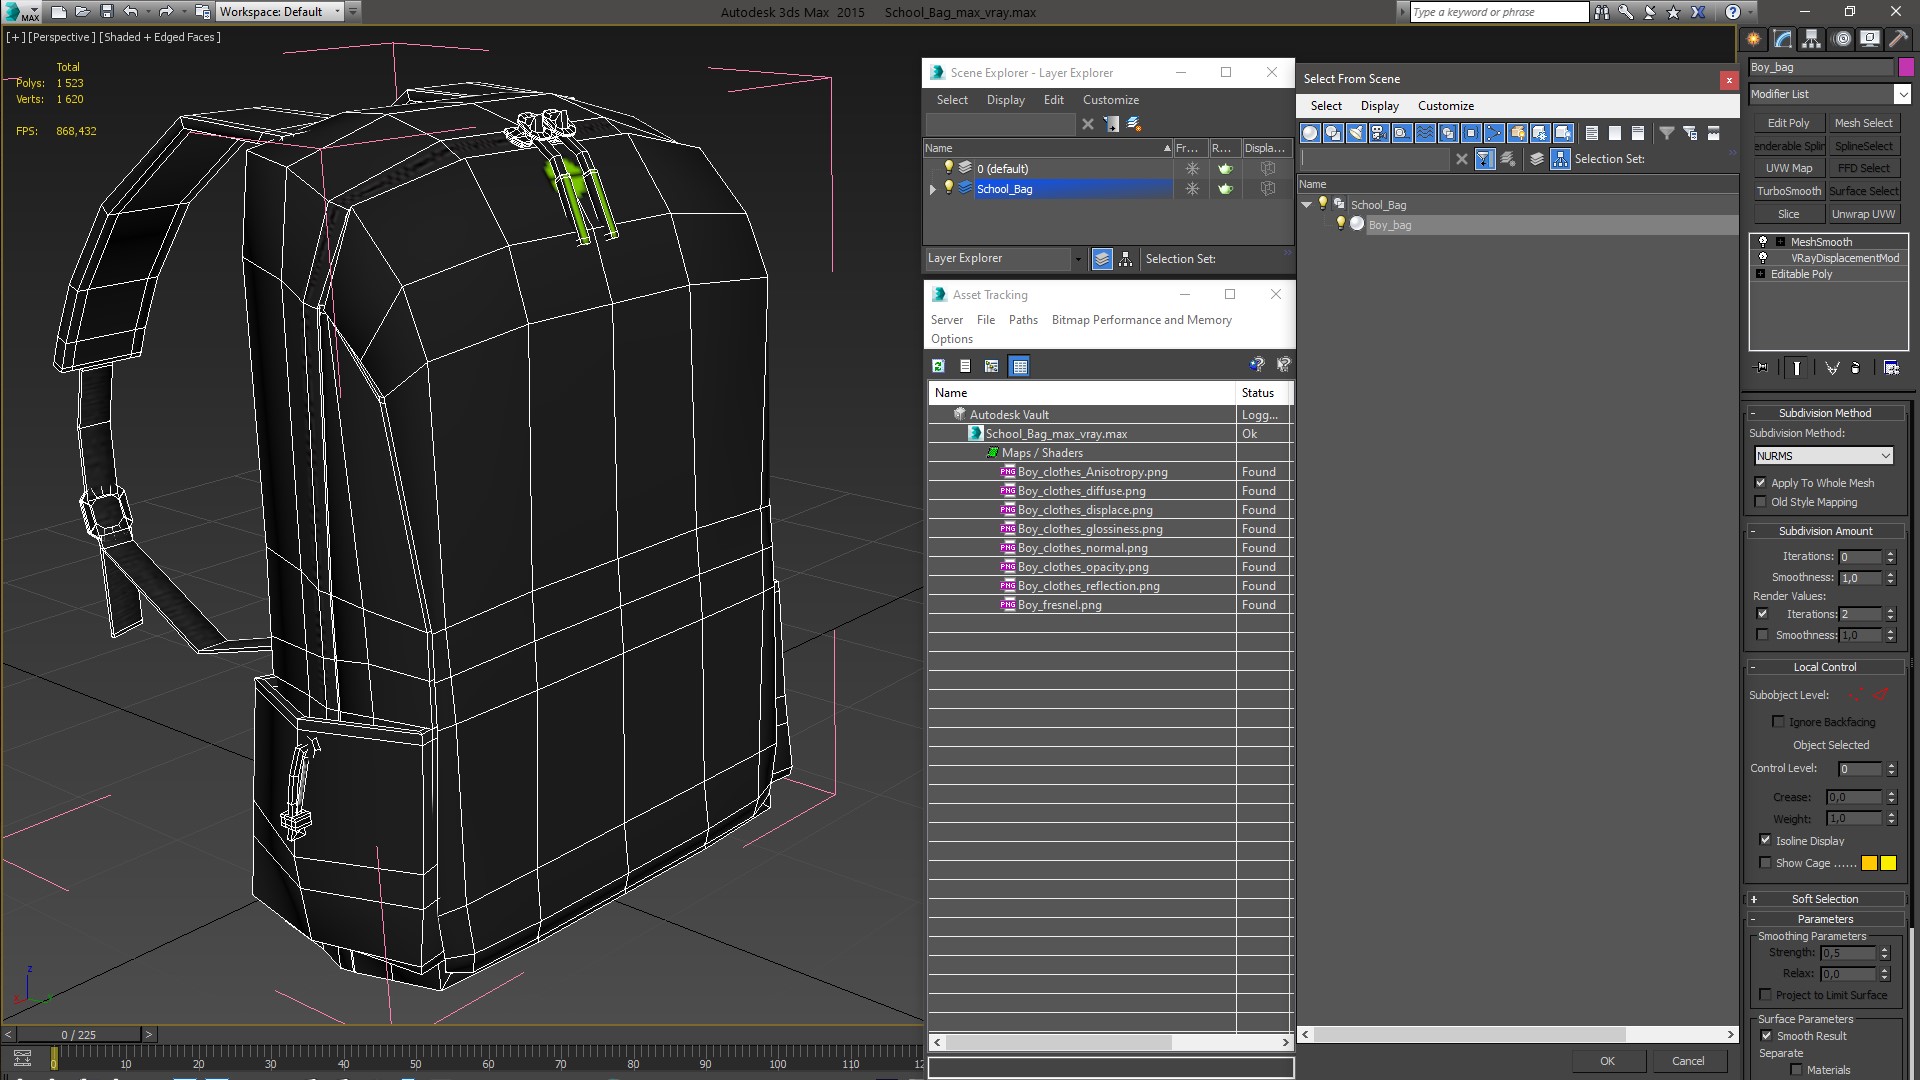
Task: Expand School_Bag layer in Scene Explorer
Action: (x=934, y=189)
